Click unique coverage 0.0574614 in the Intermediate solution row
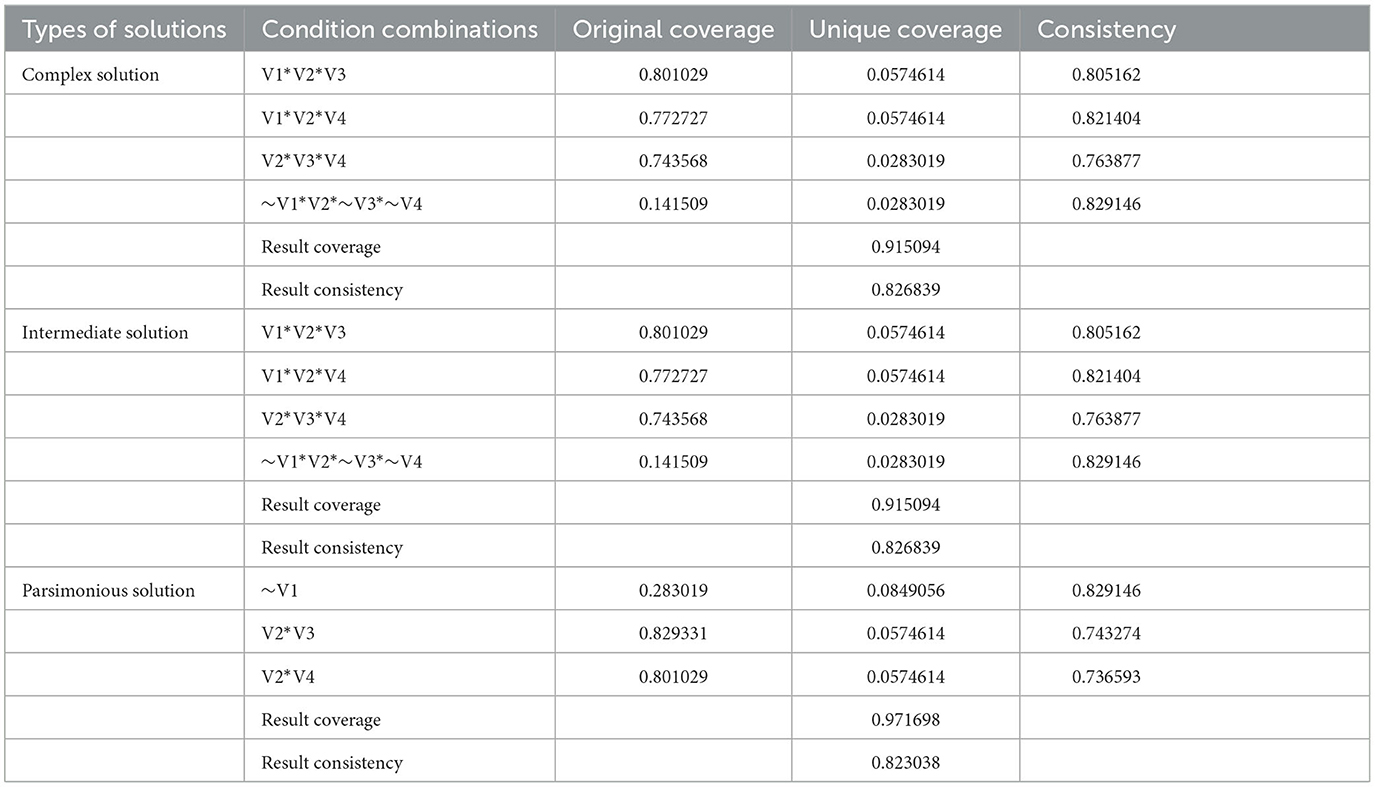The height and width of the screenshot is (787, 1375). click(x=905, y=333)
